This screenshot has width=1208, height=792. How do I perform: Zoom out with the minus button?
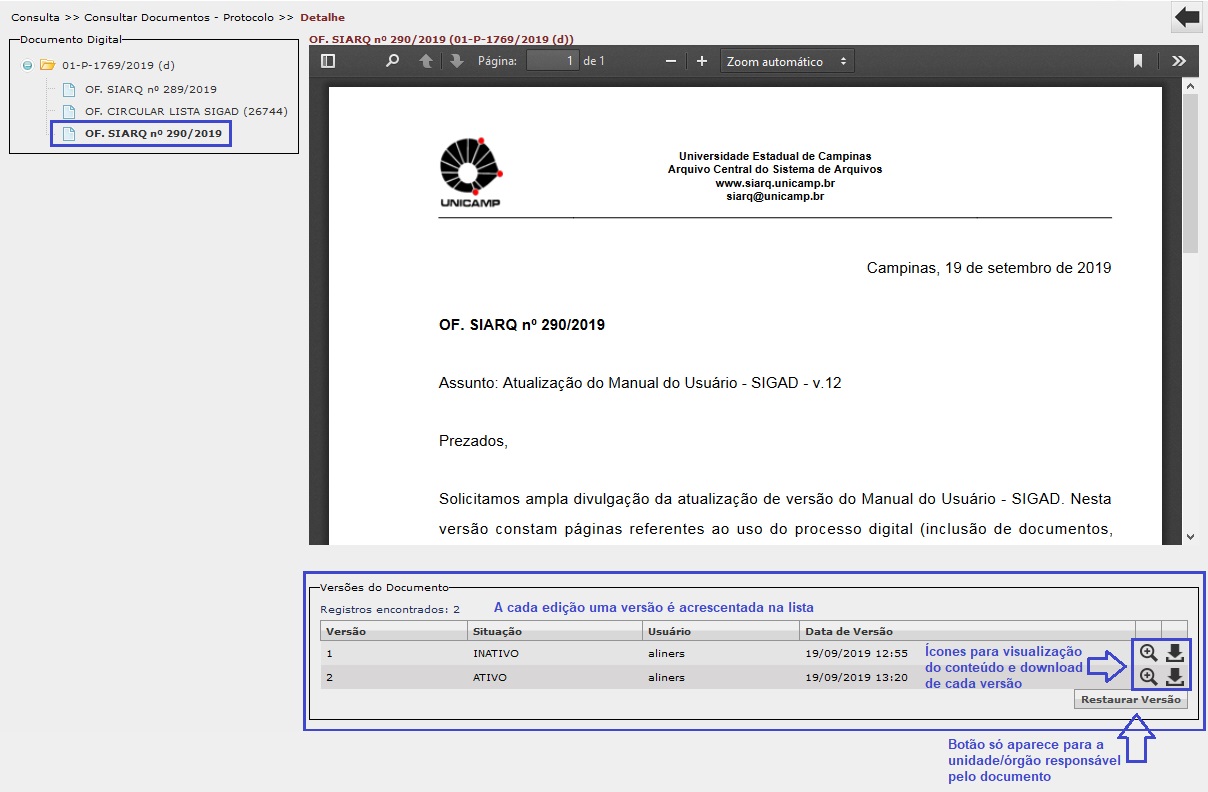tap(671, 61)
